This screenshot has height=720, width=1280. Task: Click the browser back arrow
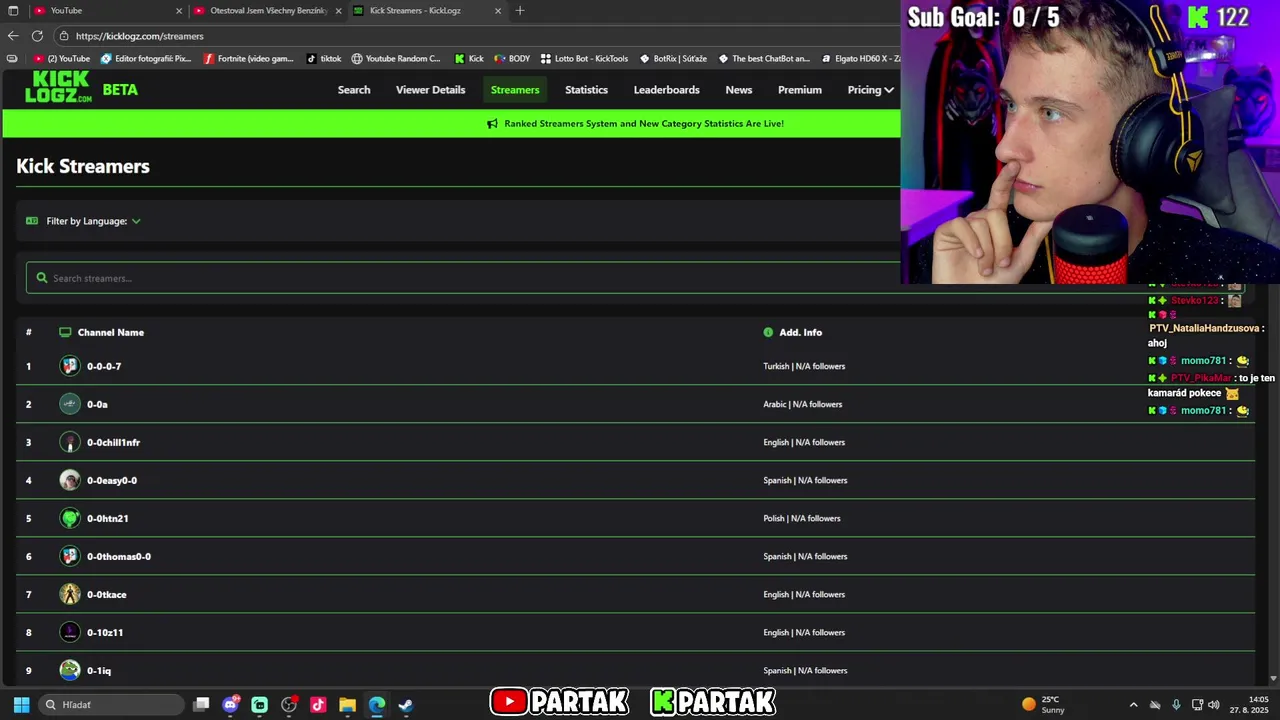click(x=13, y=36)
